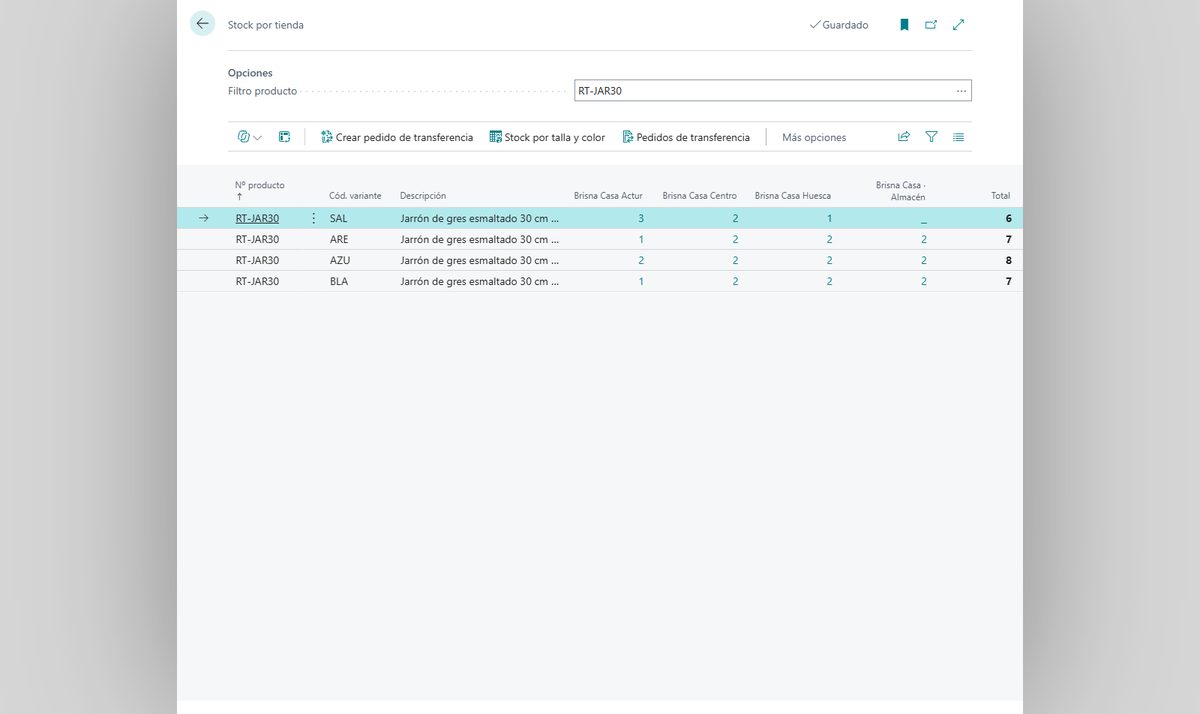Select the row arrow indicator for the SAL row
The image size is (1200, 714).
coord(204,218)
